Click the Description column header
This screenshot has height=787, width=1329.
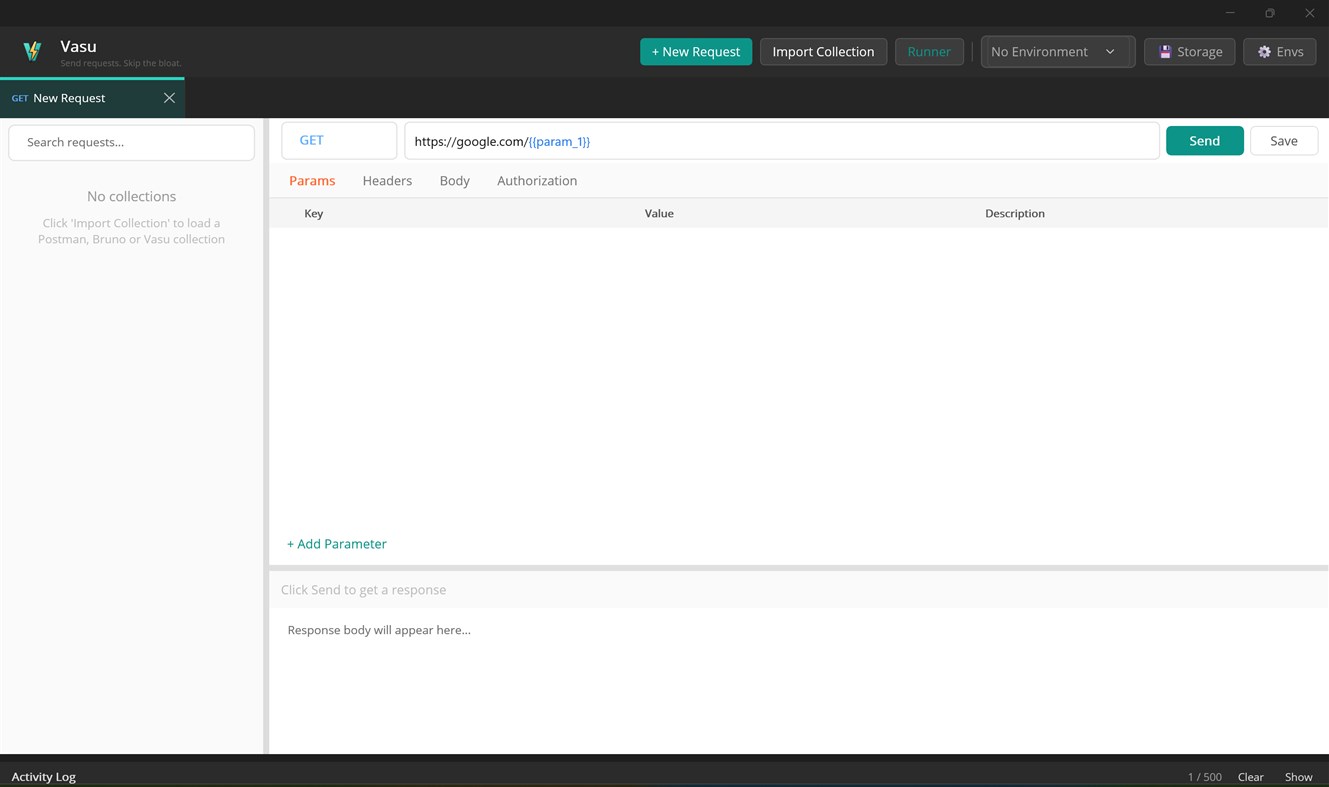1015,213
